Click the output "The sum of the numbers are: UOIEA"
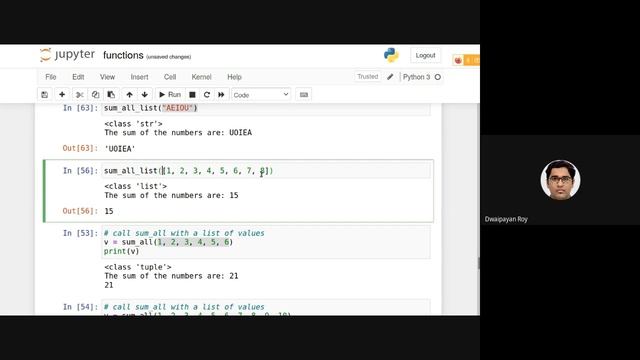Image resolution: width=640 pixels, height=360 pixels. (x=178, y=133)
